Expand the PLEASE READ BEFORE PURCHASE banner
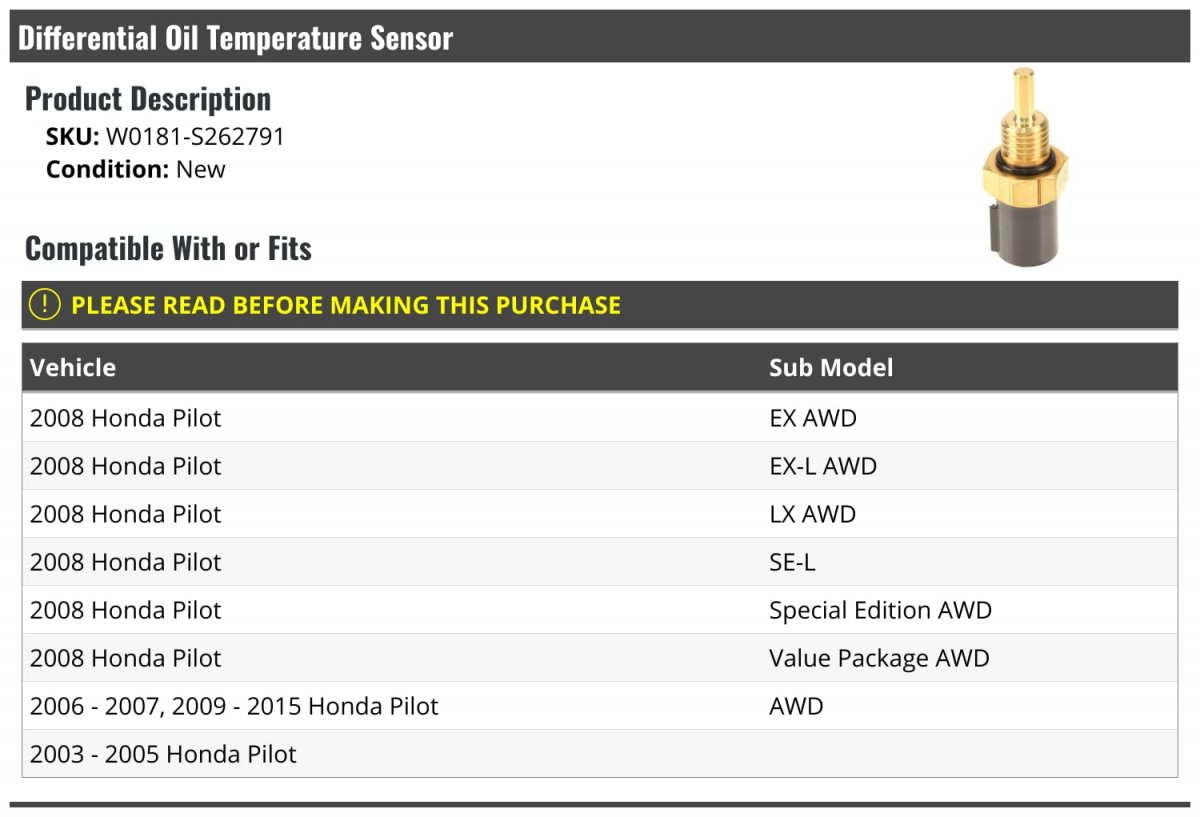This screenshot has width=1200, height=817. click(x=345, y=305)
